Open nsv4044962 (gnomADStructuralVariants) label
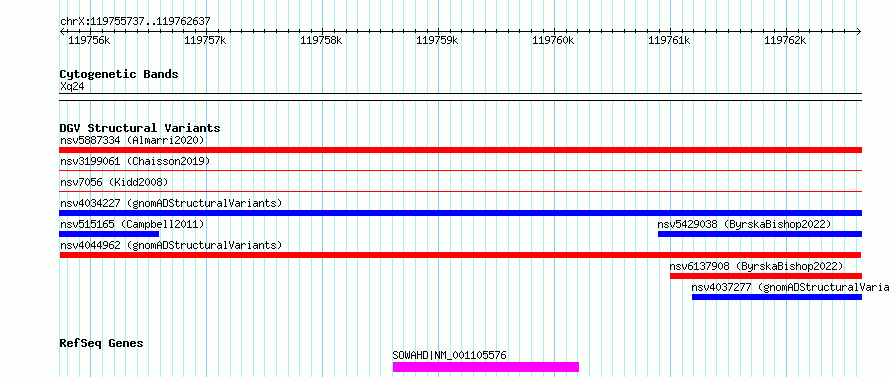 tap(171, 245)
